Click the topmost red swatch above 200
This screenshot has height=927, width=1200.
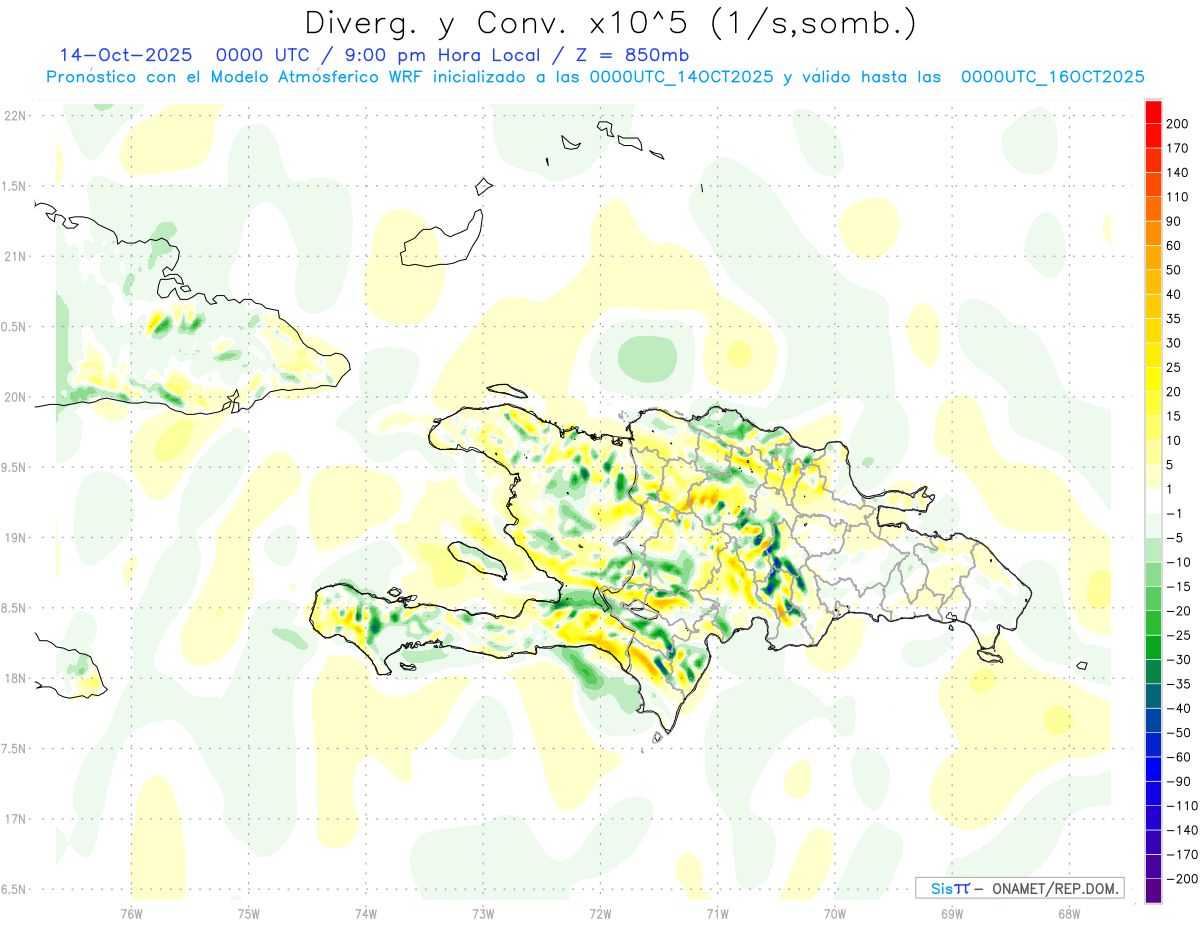coord(1154,112)
